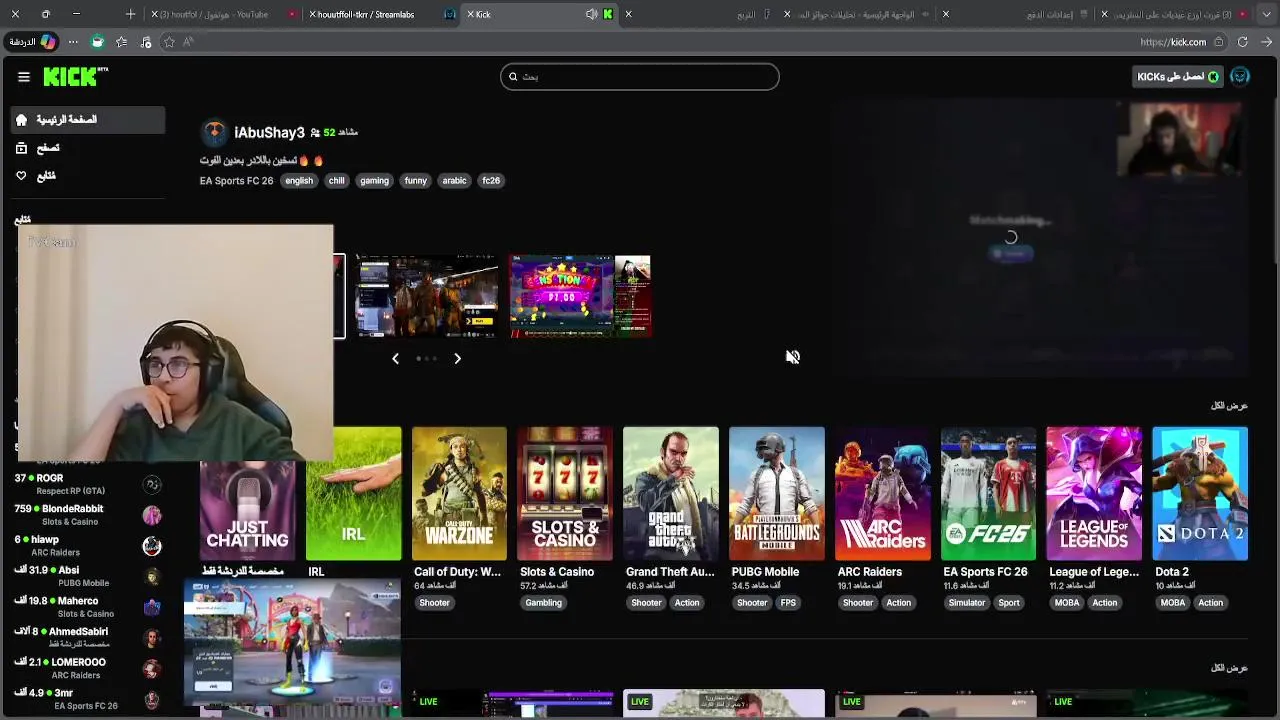
Task: Click the search magnifier icon
Action: click(x=513, y=77)
